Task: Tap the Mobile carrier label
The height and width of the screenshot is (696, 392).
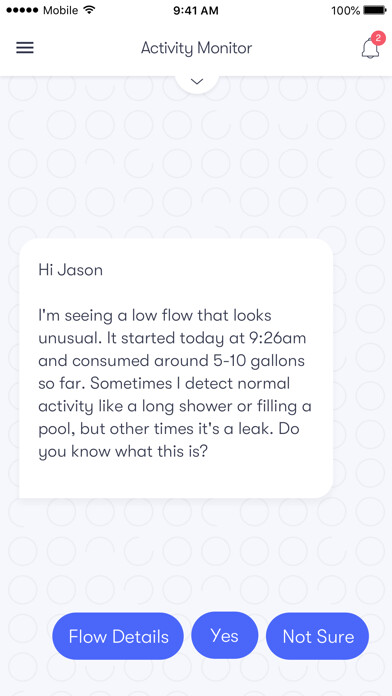Action: click(62, 11)
